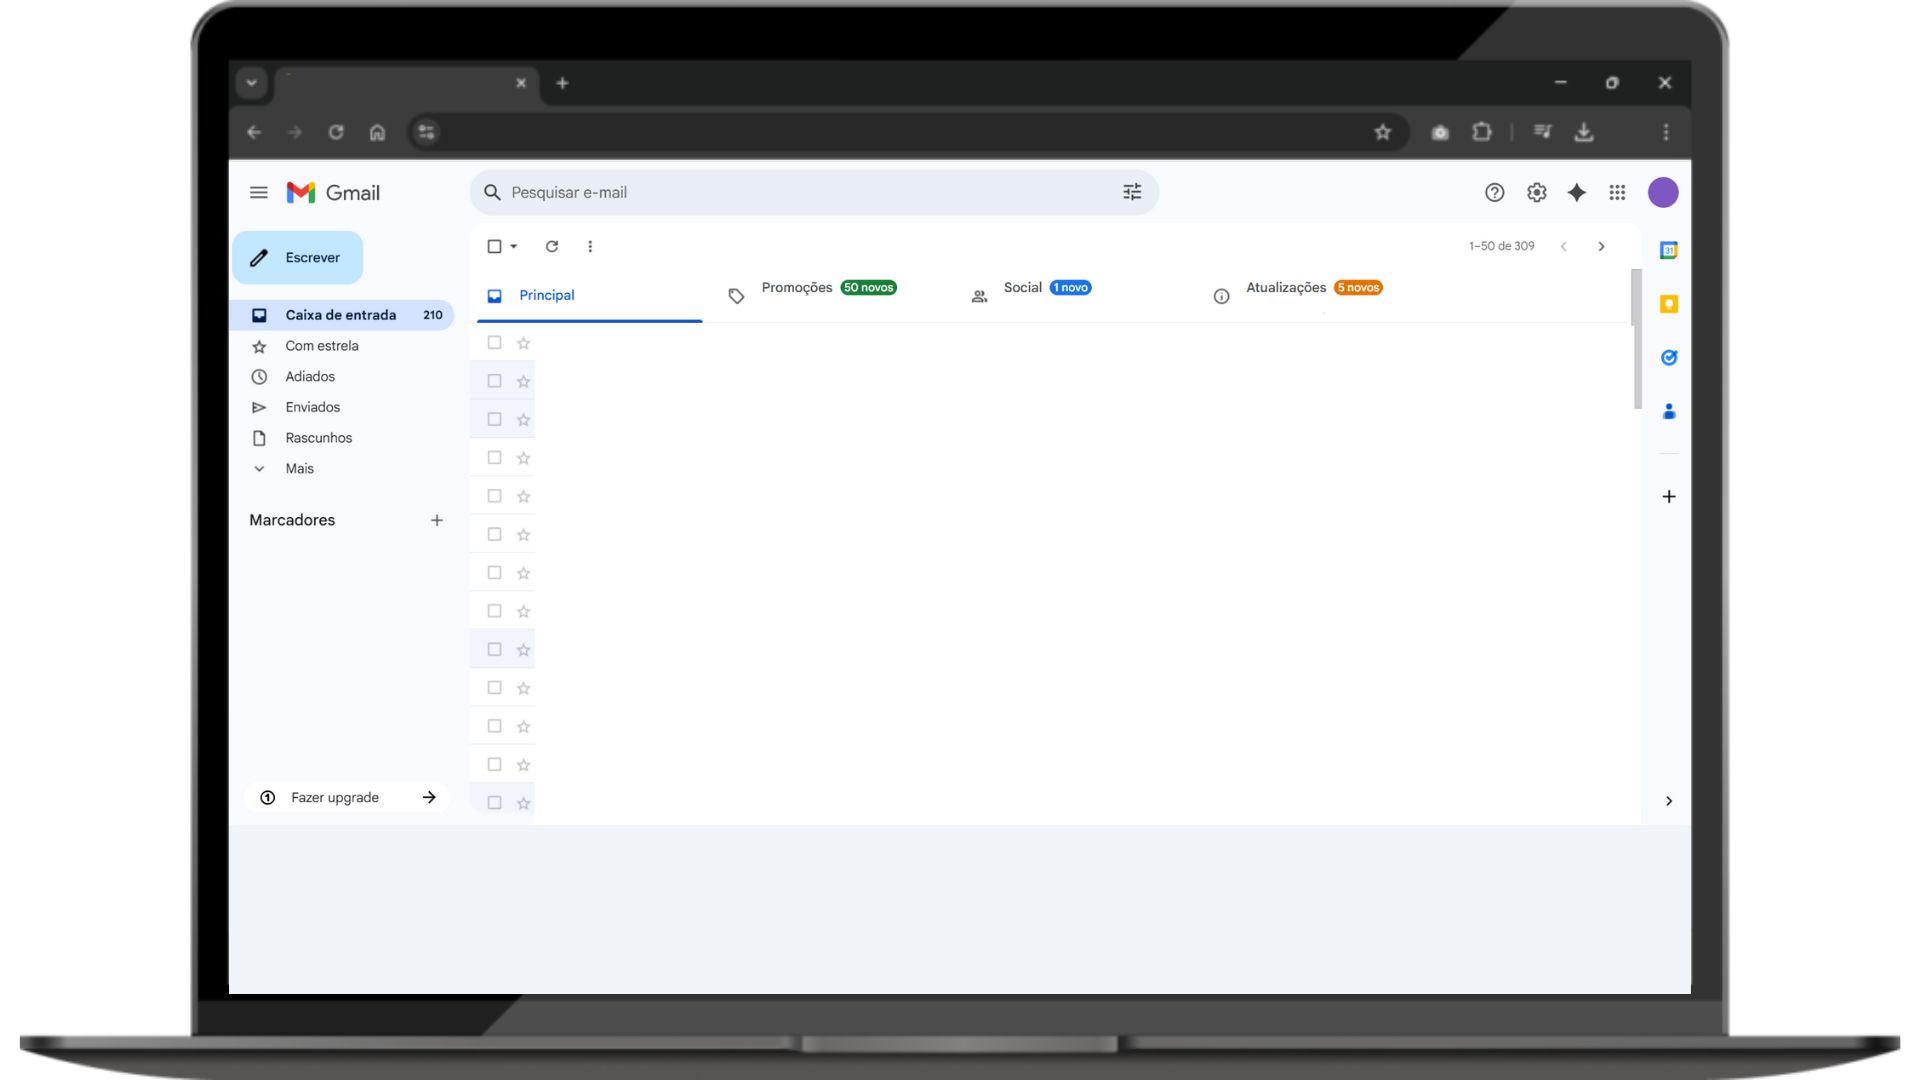Expand the Mais section in sidebar
This screenshot has height=1080, width=1920.
click(x=299, y=469)
